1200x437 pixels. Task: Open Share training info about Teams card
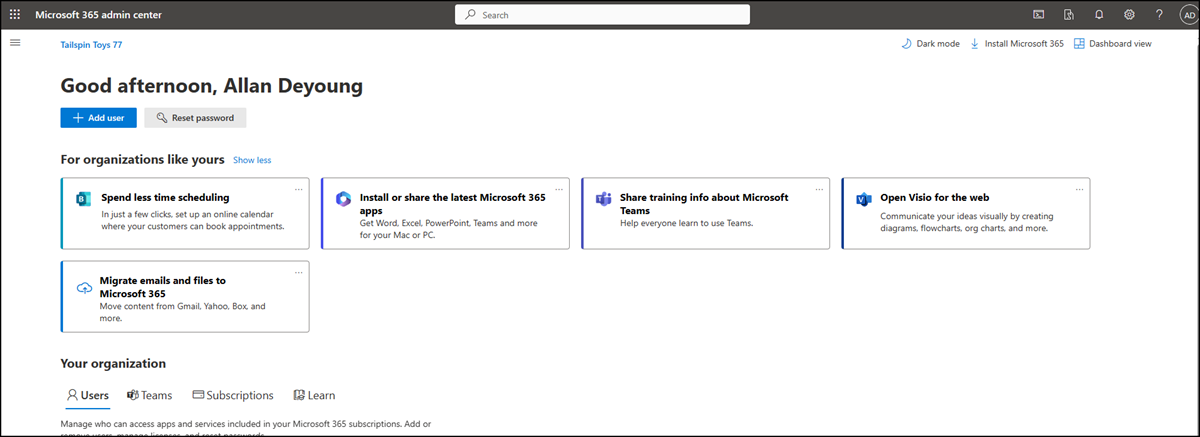(705, 213)
